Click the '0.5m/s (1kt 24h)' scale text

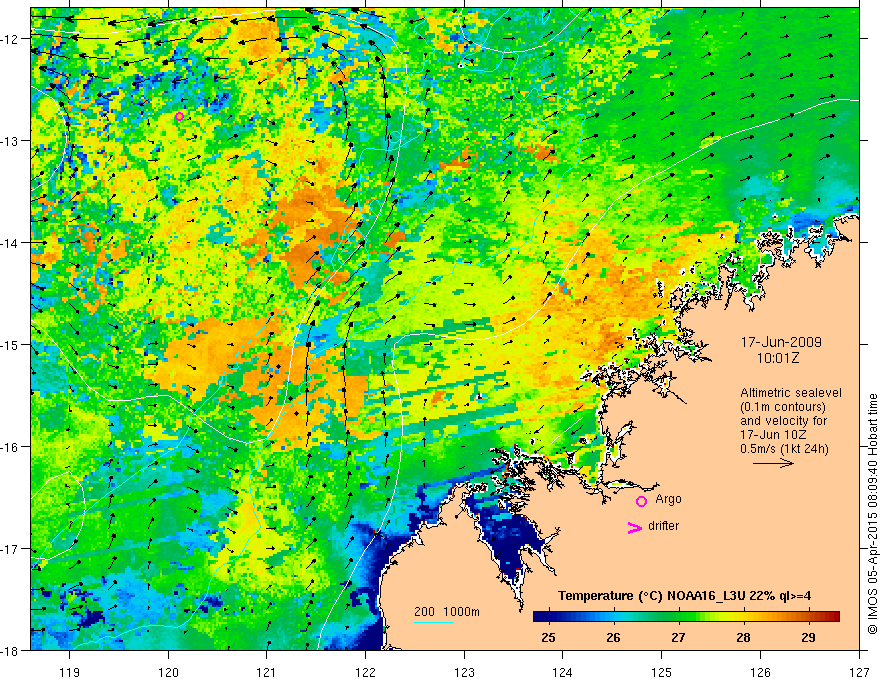coord(784,448)
